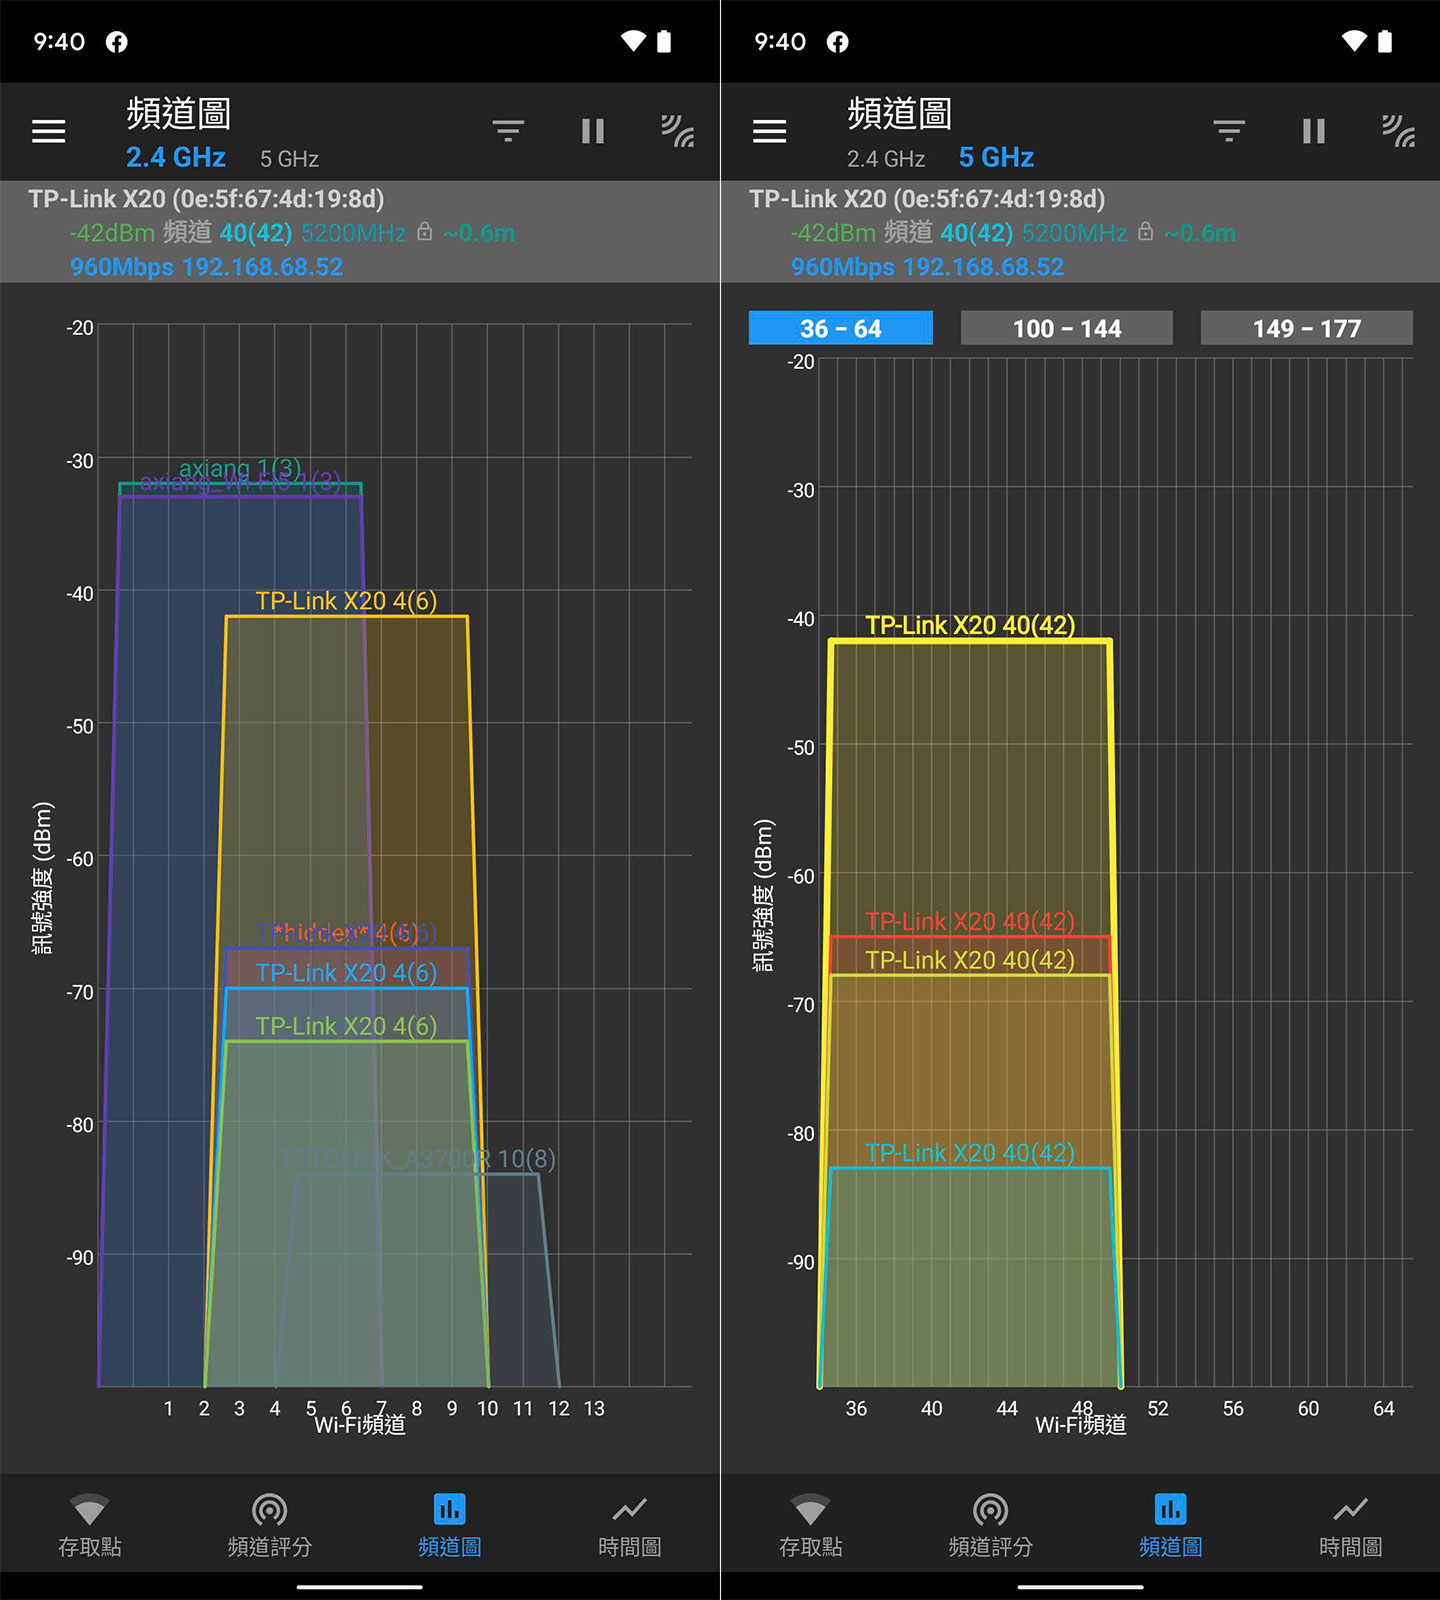Open 頻道評分 tab on right screen
The width and height of the screenshot is (1440, 1600).
point(991,1526)
